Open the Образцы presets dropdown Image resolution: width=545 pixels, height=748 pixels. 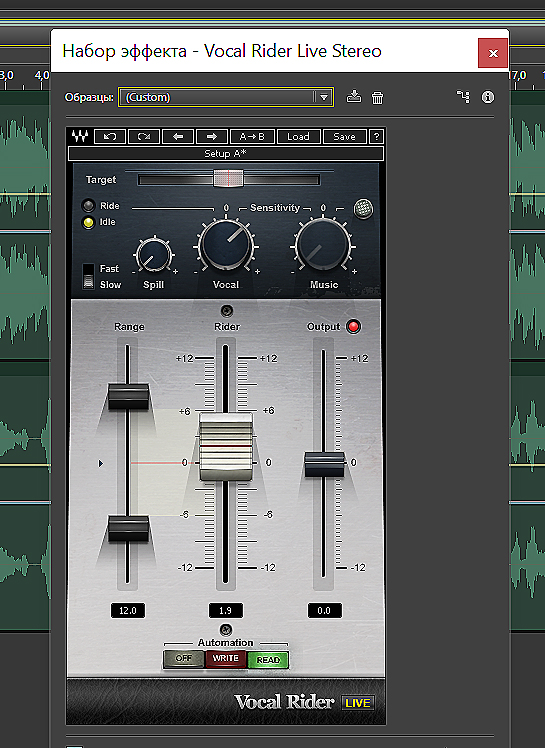coord(226,97)
